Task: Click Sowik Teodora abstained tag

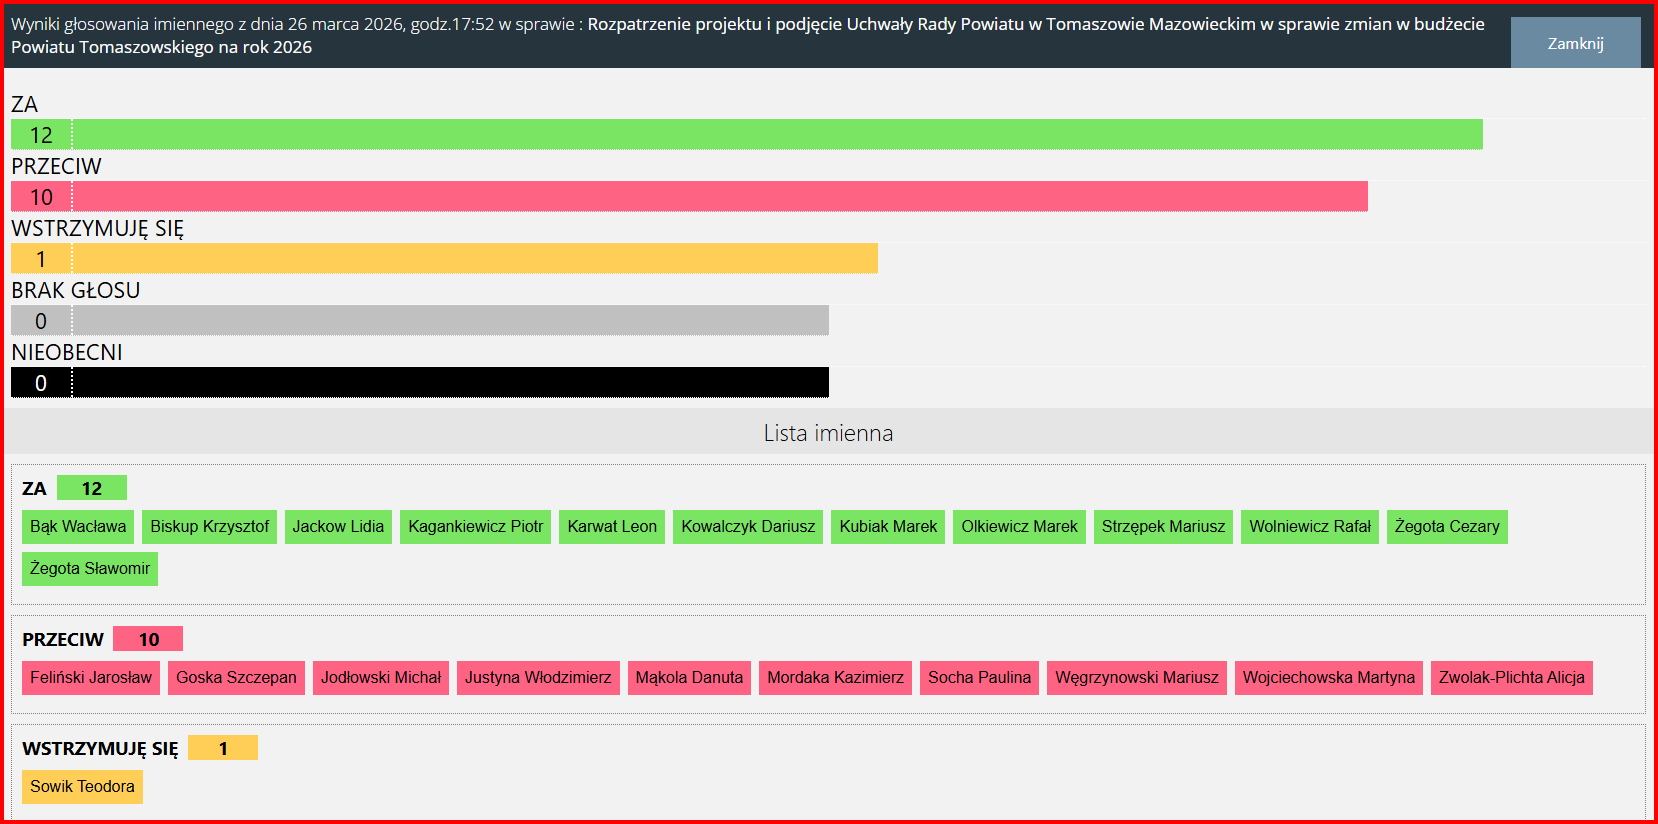Action: (x=82, y=787)
